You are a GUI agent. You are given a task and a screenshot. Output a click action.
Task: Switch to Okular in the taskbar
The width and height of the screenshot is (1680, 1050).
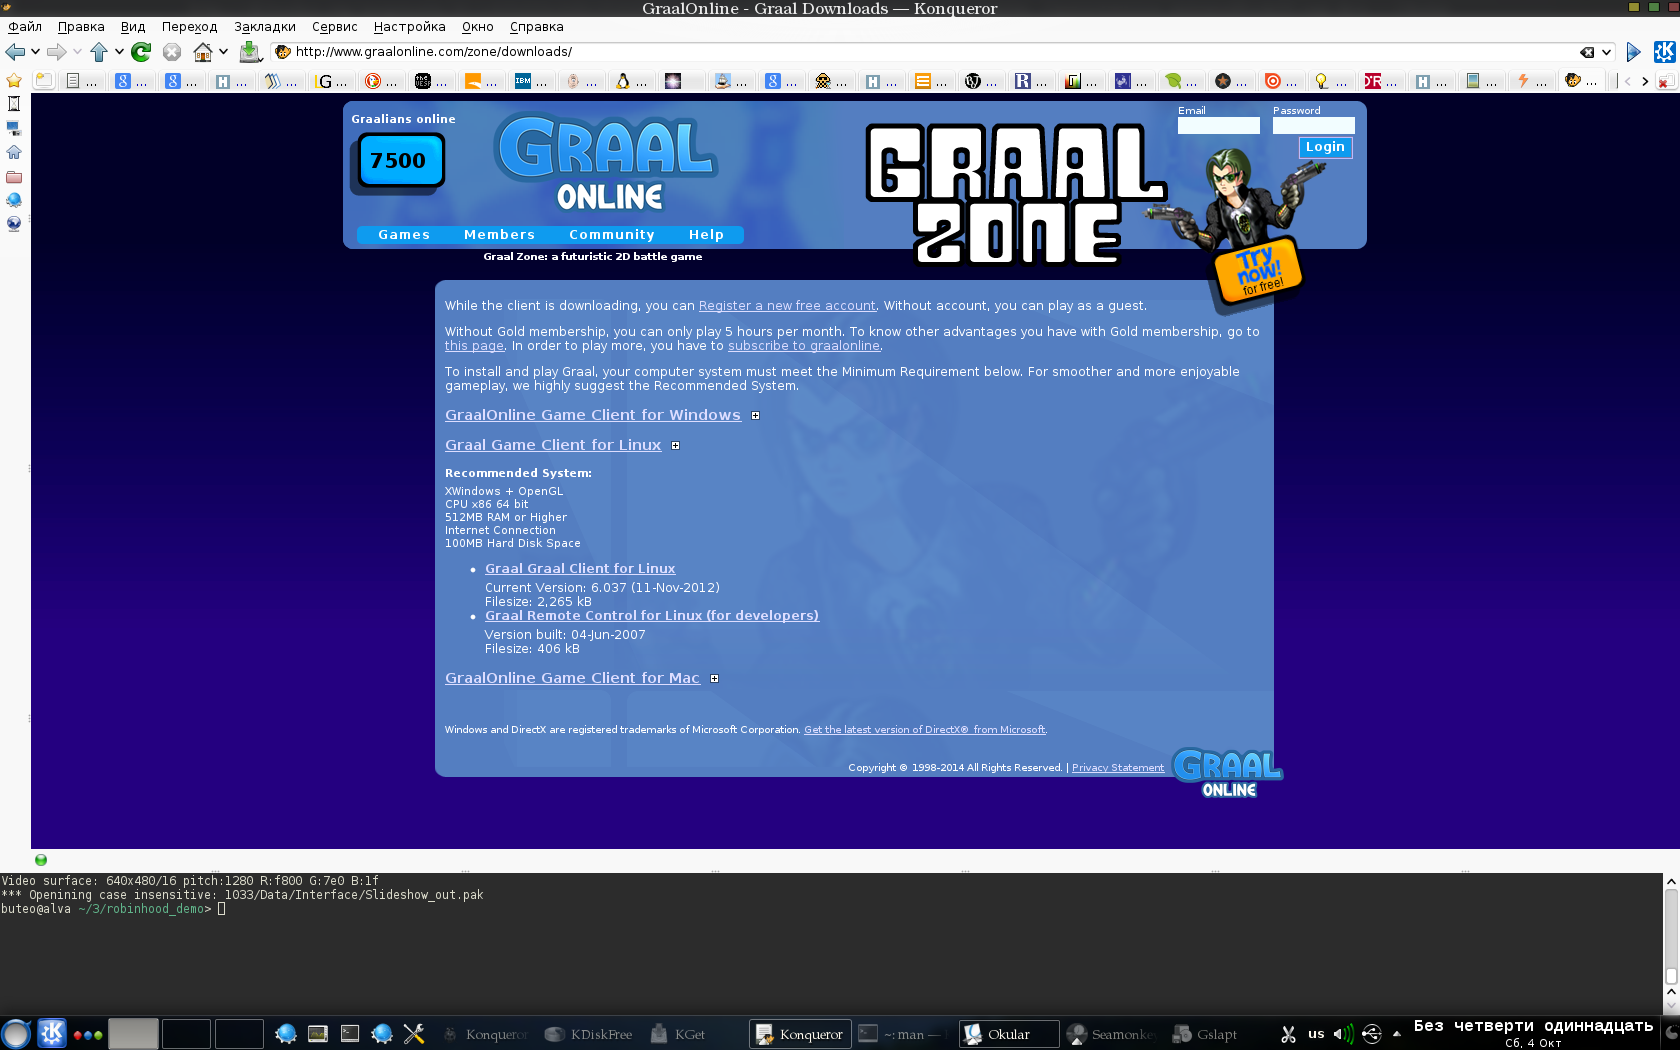(1008, 1034)
